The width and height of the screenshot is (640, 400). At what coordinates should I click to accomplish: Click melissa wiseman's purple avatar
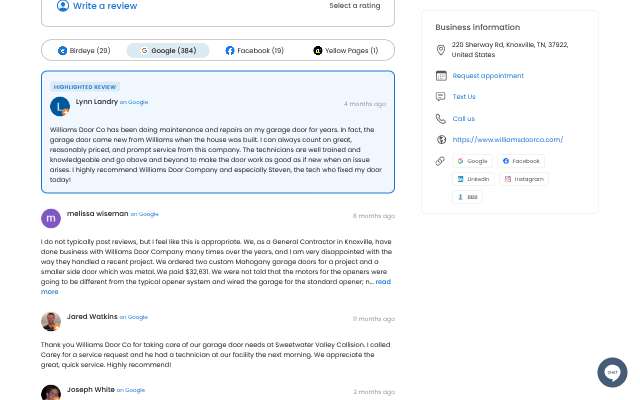(x=51, y=218)
